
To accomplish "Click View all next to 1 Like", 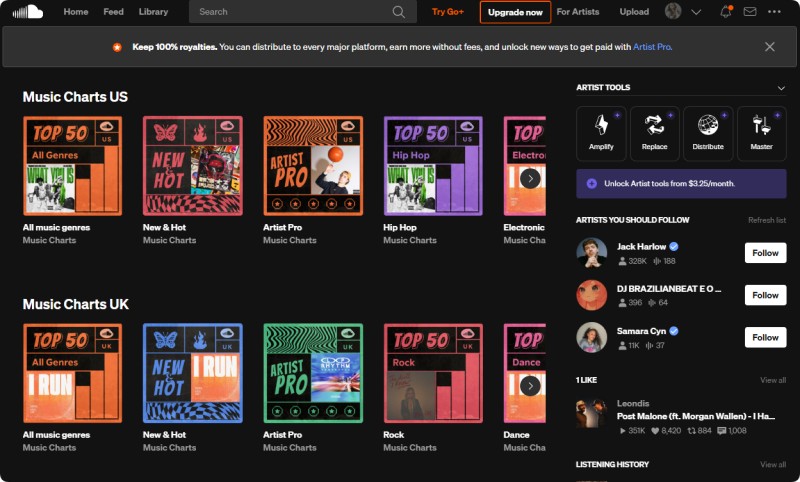I will click(x=773, y=380).
